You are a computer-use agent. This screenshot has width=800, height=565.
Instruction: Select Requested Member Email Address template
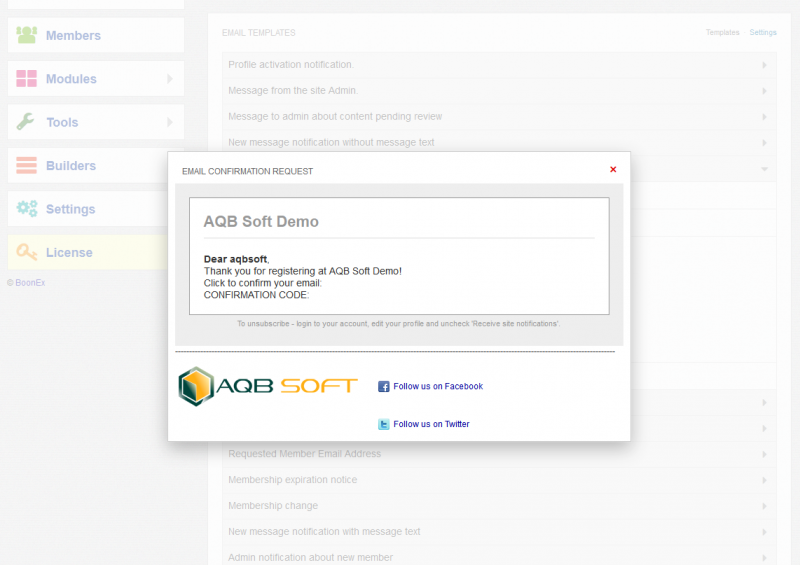[304, 454]
